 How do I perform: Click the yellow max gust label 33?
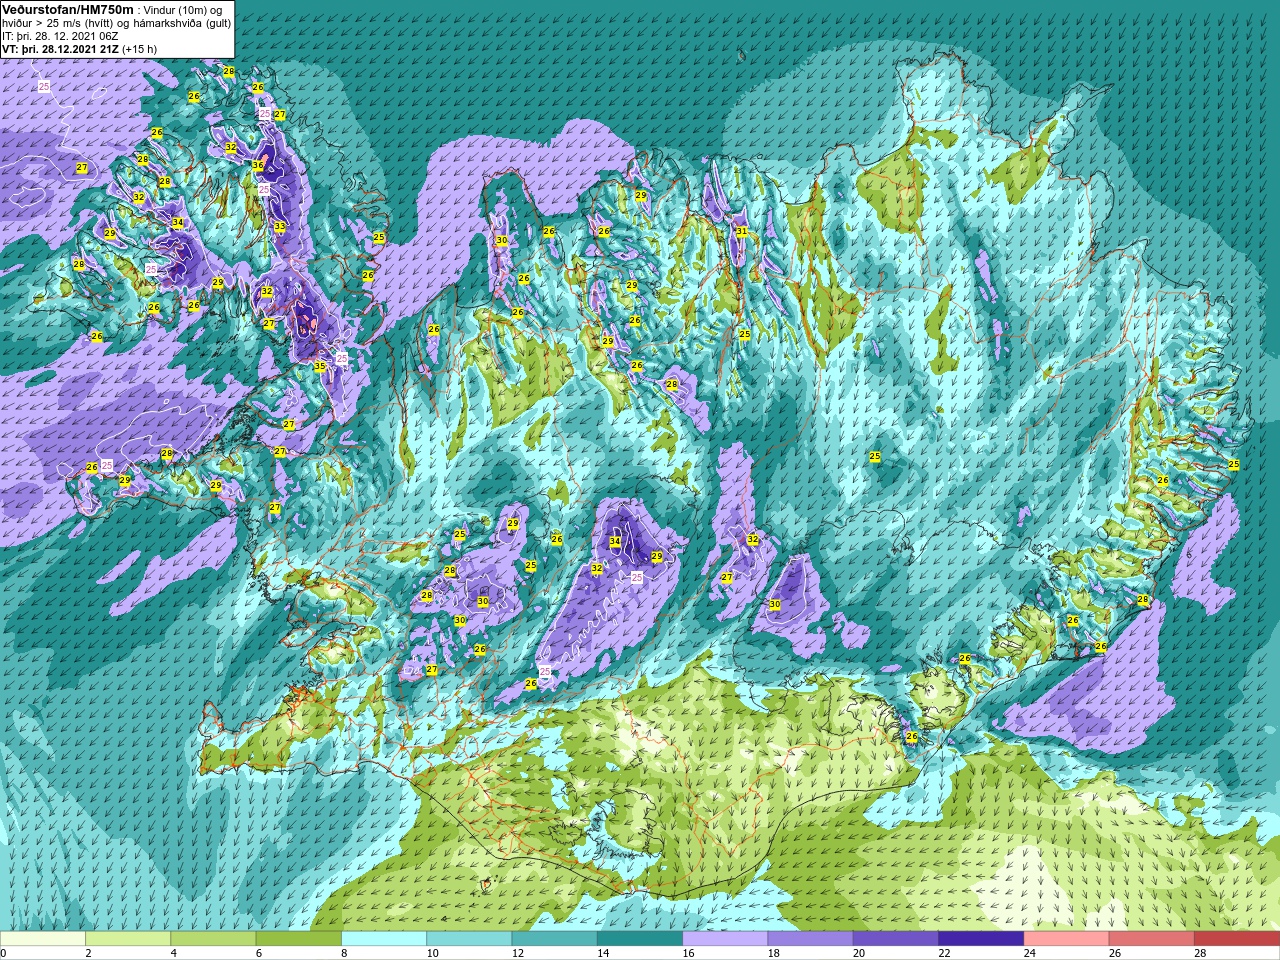click(280, 228)
